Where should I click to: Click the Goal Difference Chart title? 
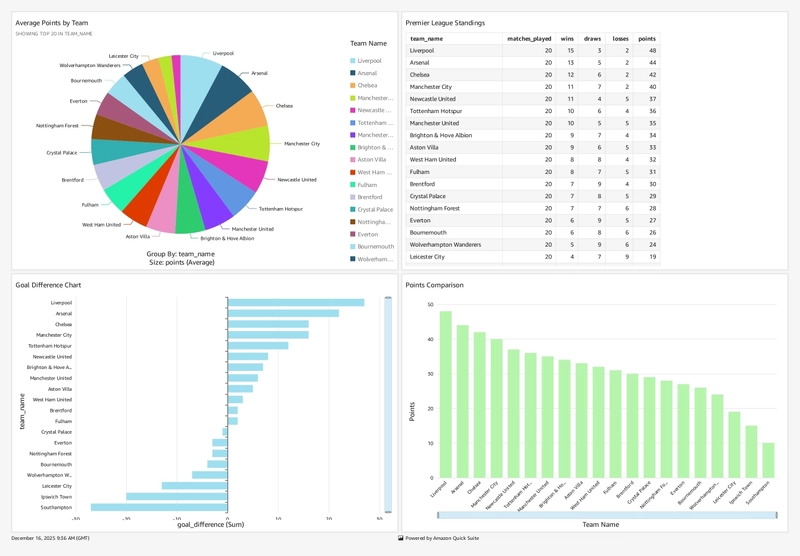point(48,285)
